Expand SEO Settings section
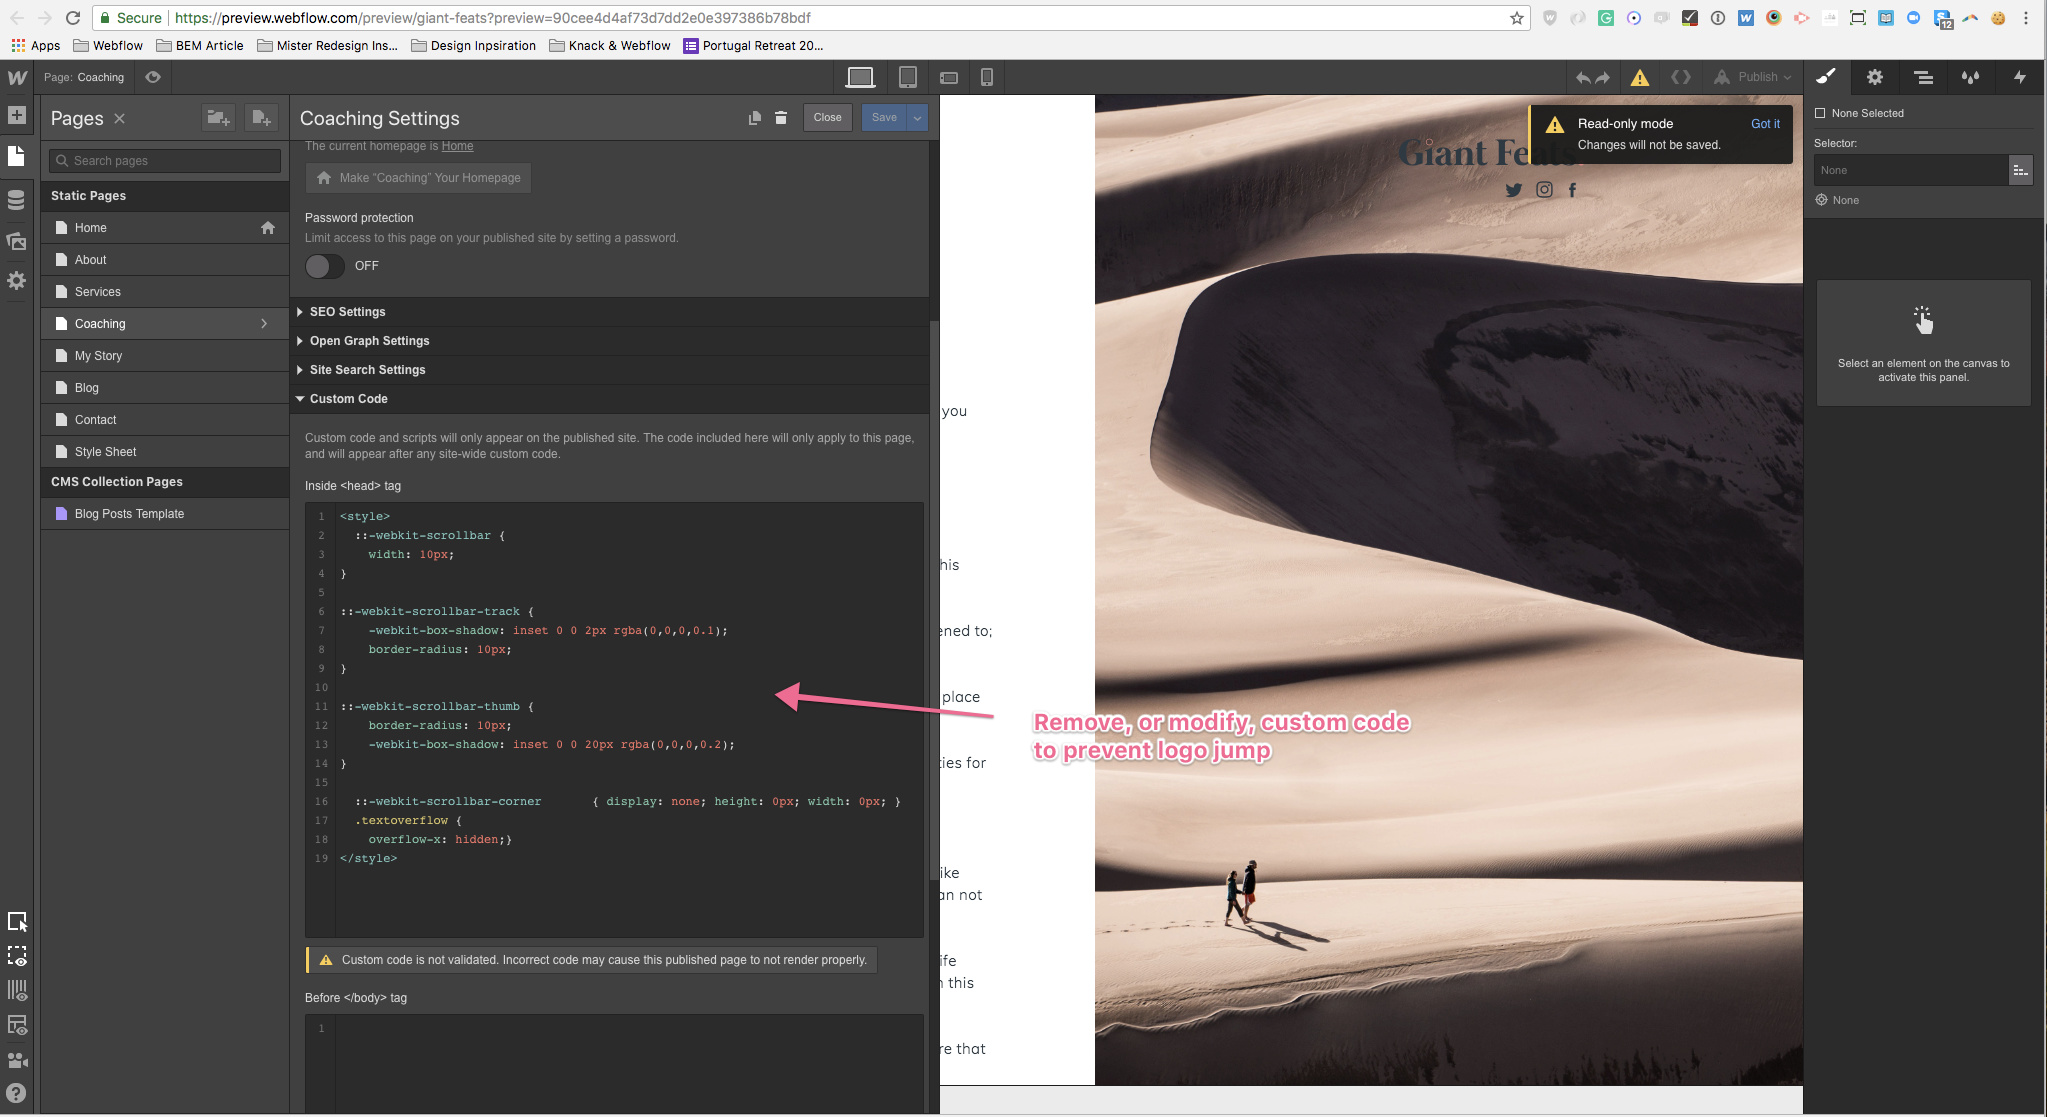This screenshot has width=2047, height=1117. coord(347,312)
